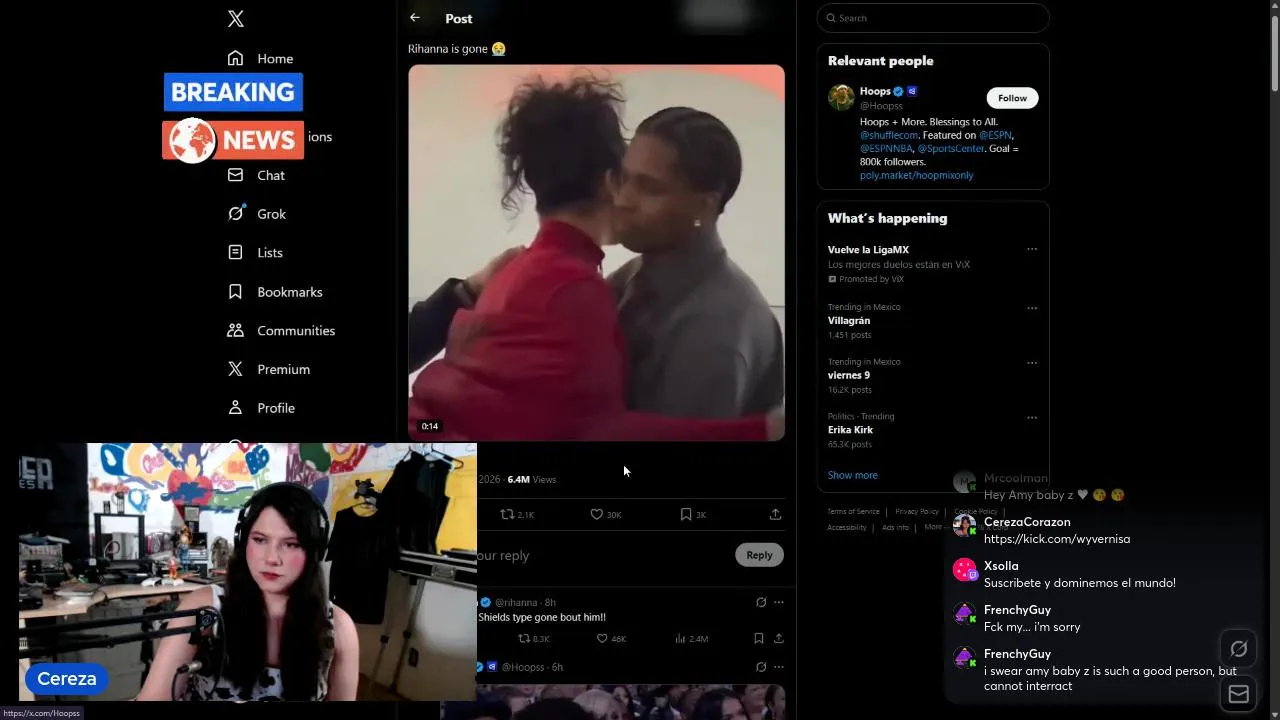Open the @SportsCenter mention link
1280x720 pixels.
(x=951, y=148)
